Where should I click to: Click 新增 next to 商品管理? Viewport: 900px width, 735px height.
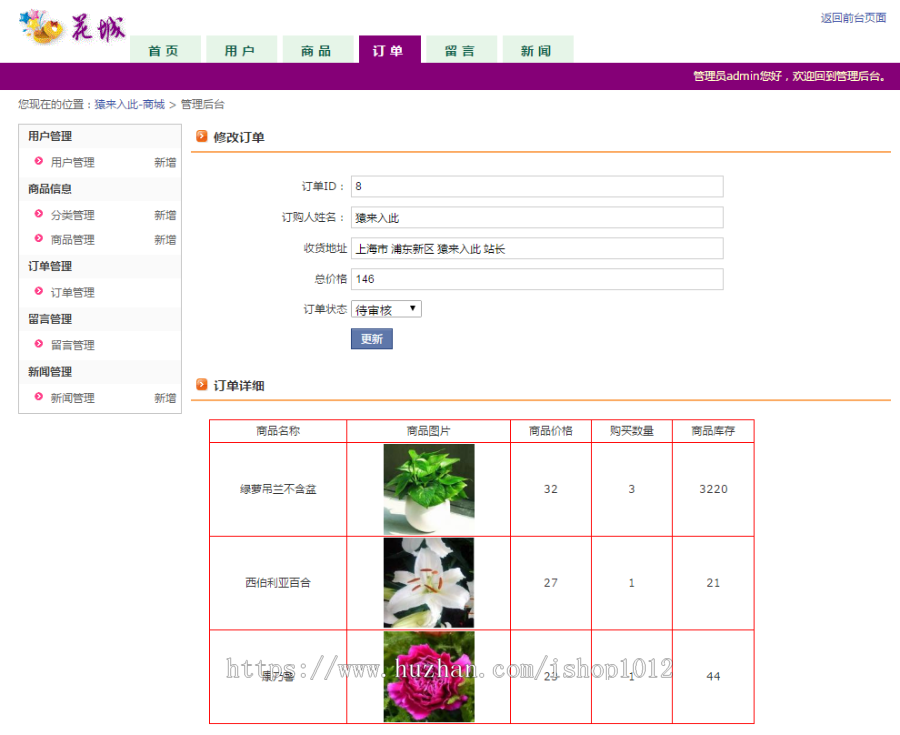click(x=166, y=239)
